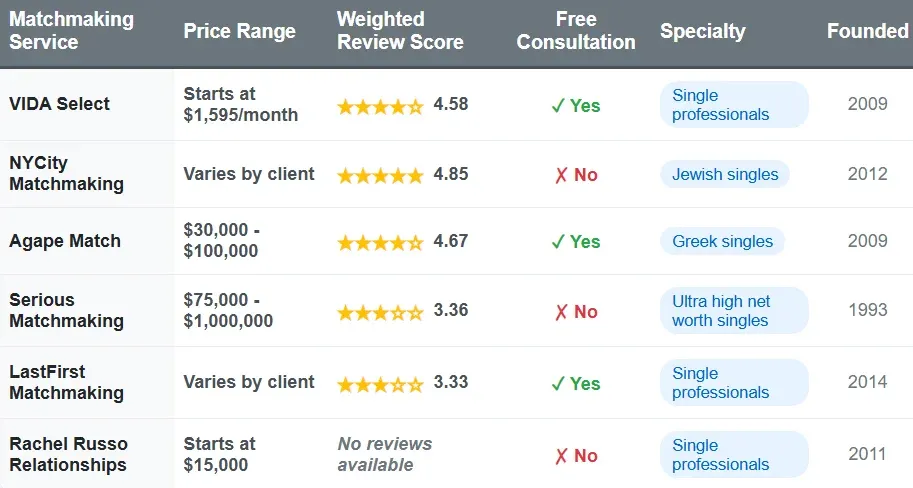Select the Greek singles specialty tag
Screen dimensions: 913x488
[722, 241]
